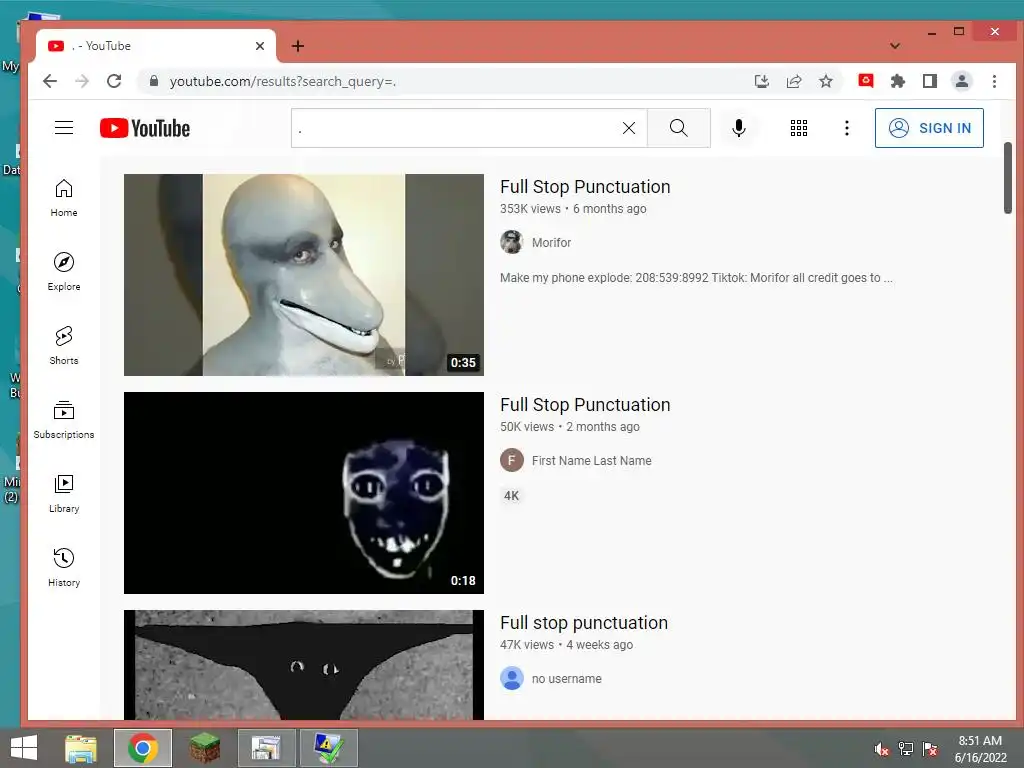Click the SIGN IN button
The image size is (1024, 768).
(929, 128)
